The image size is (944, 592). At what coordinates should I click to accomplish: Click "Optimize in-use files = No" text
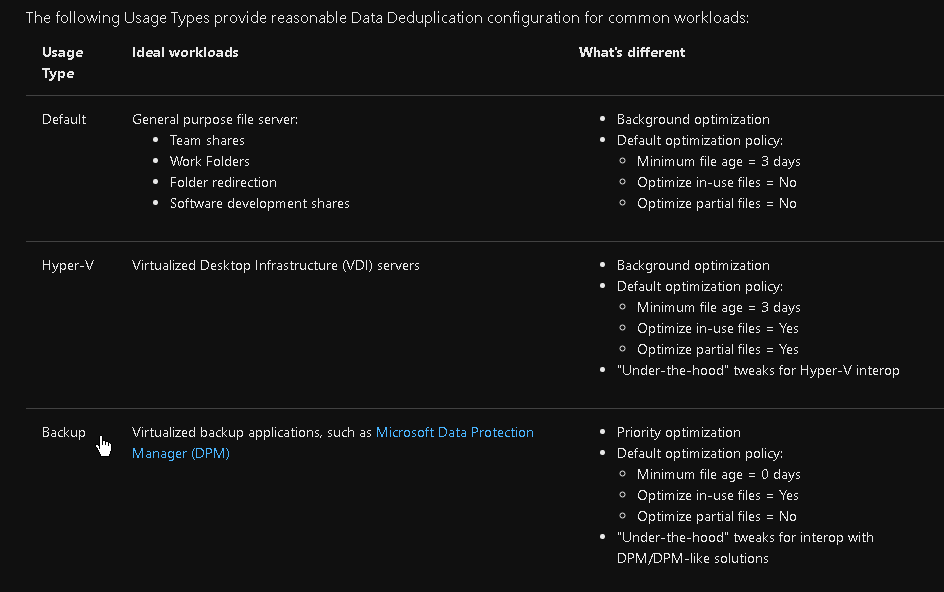716,182
